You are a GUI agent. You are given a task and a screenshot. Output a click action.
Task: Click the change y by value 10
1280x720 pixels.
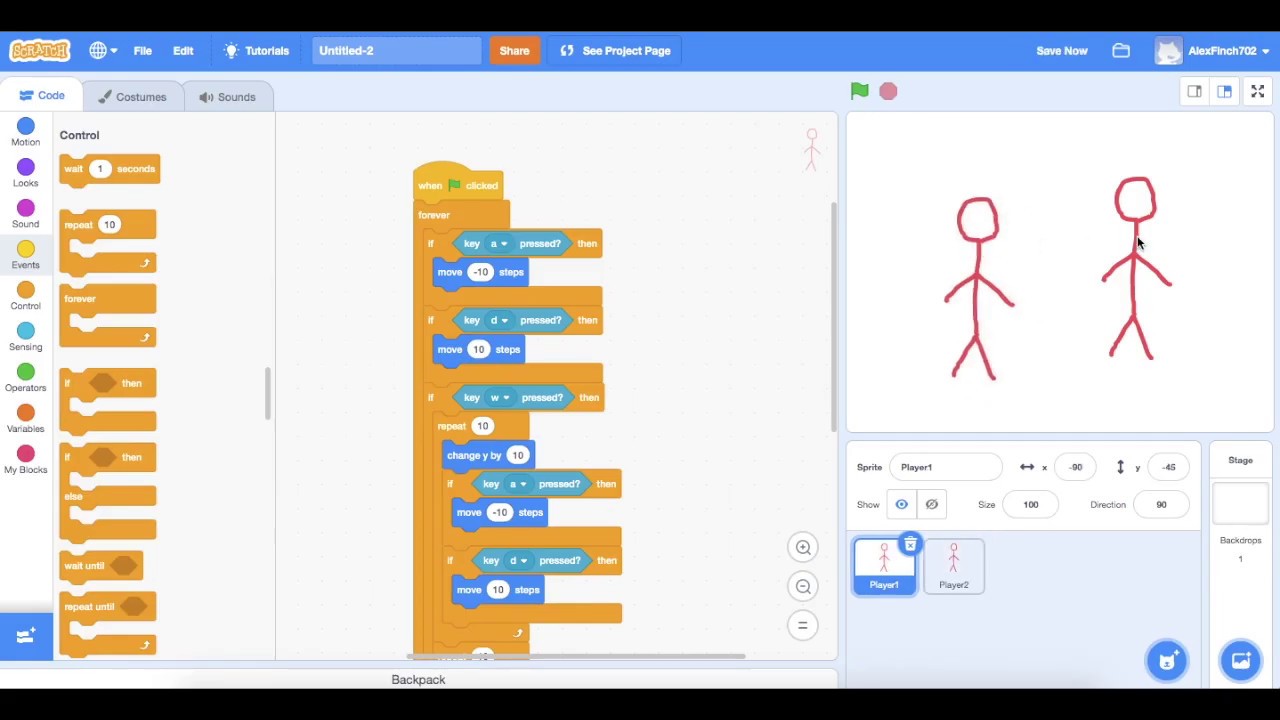point(517,456)
